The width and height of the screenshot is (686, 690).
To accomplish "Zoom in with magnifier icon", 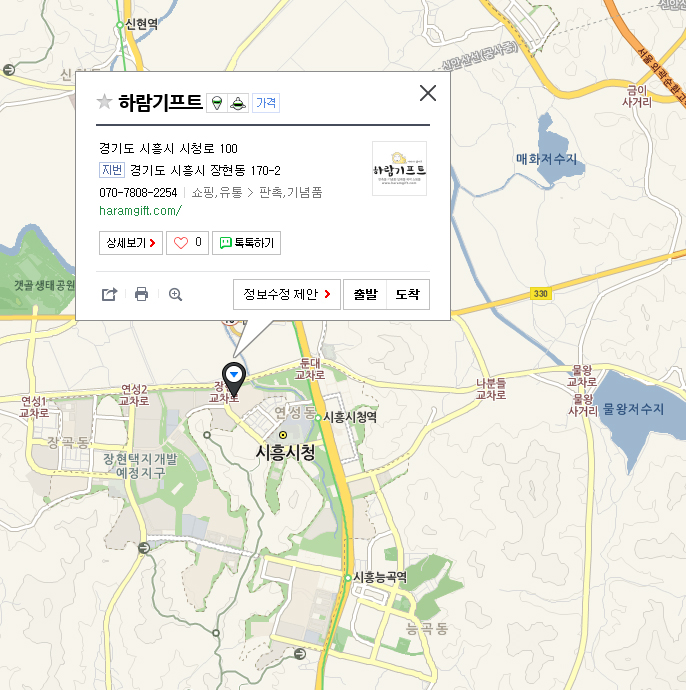I will 175,294.
